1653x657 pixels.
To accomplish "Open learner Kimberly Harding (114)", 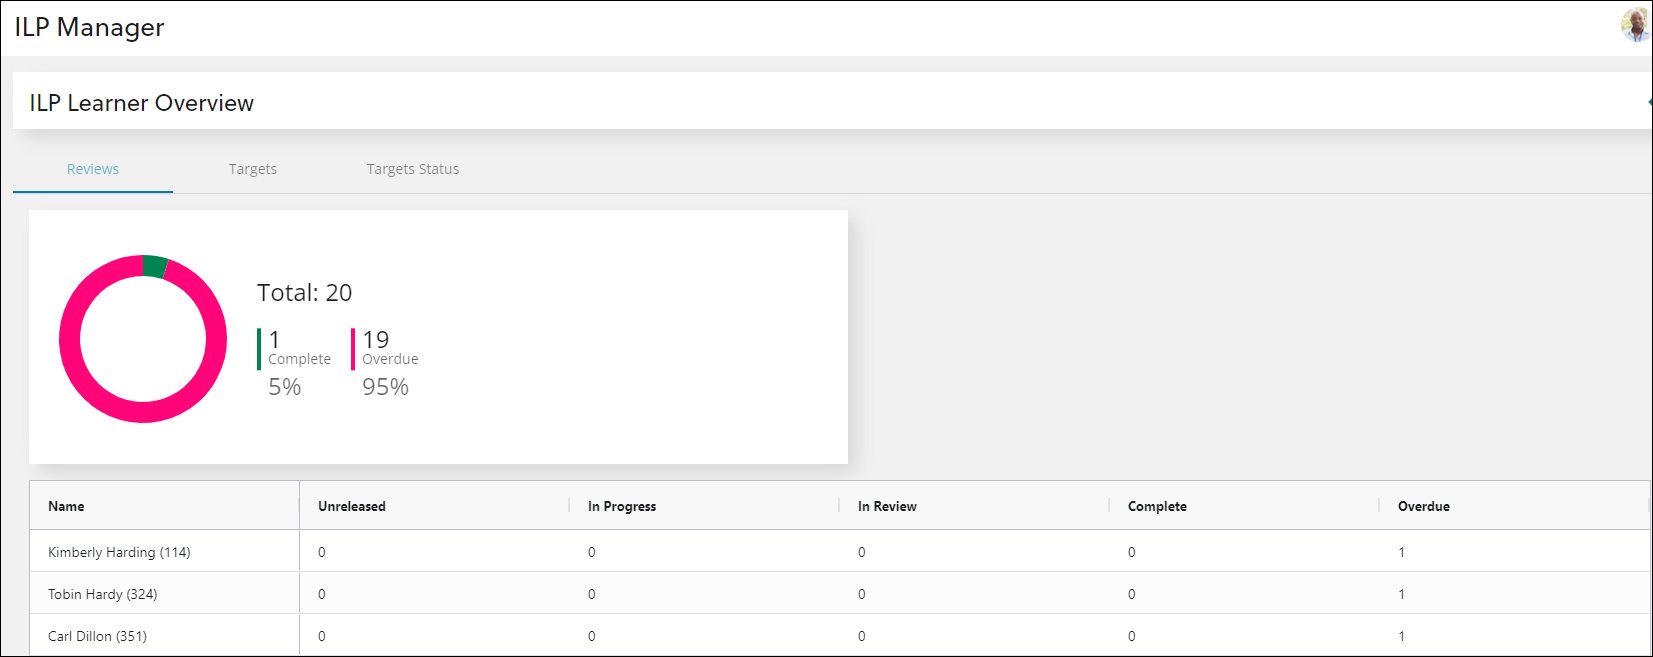I will tap(119, 552).
